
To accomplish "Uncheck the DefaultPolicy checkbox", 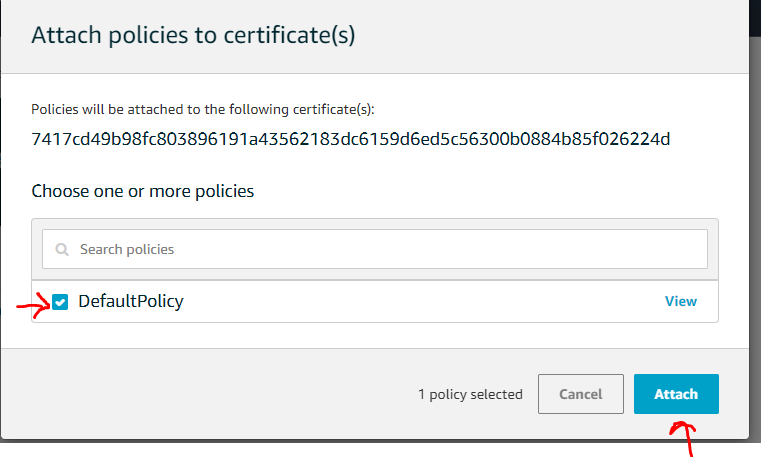I will [60, 302].
